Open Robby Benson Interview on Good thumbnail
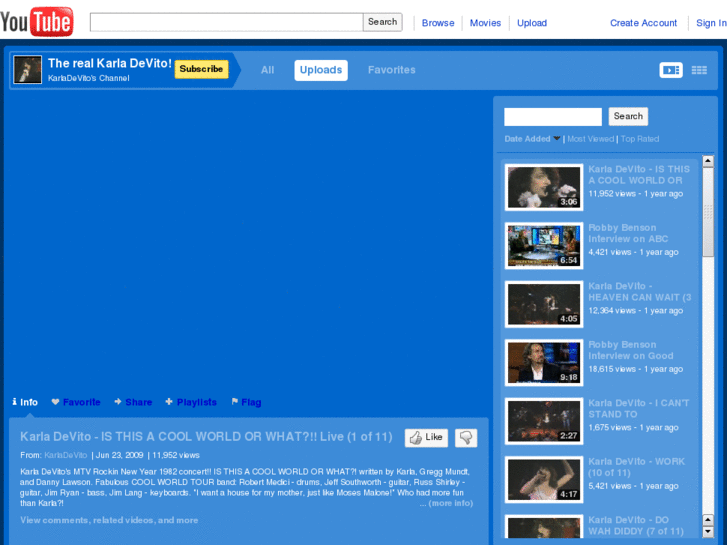 pos(544,363)
